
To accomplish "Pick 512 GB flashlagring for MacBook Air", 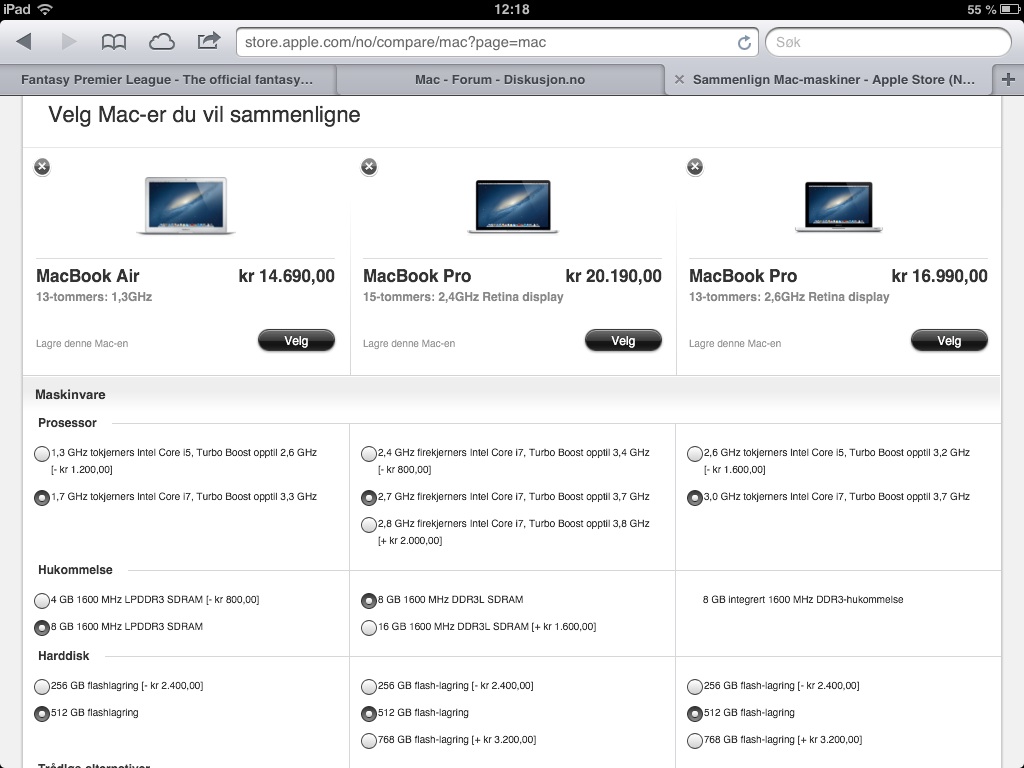I will click(42, 714).
